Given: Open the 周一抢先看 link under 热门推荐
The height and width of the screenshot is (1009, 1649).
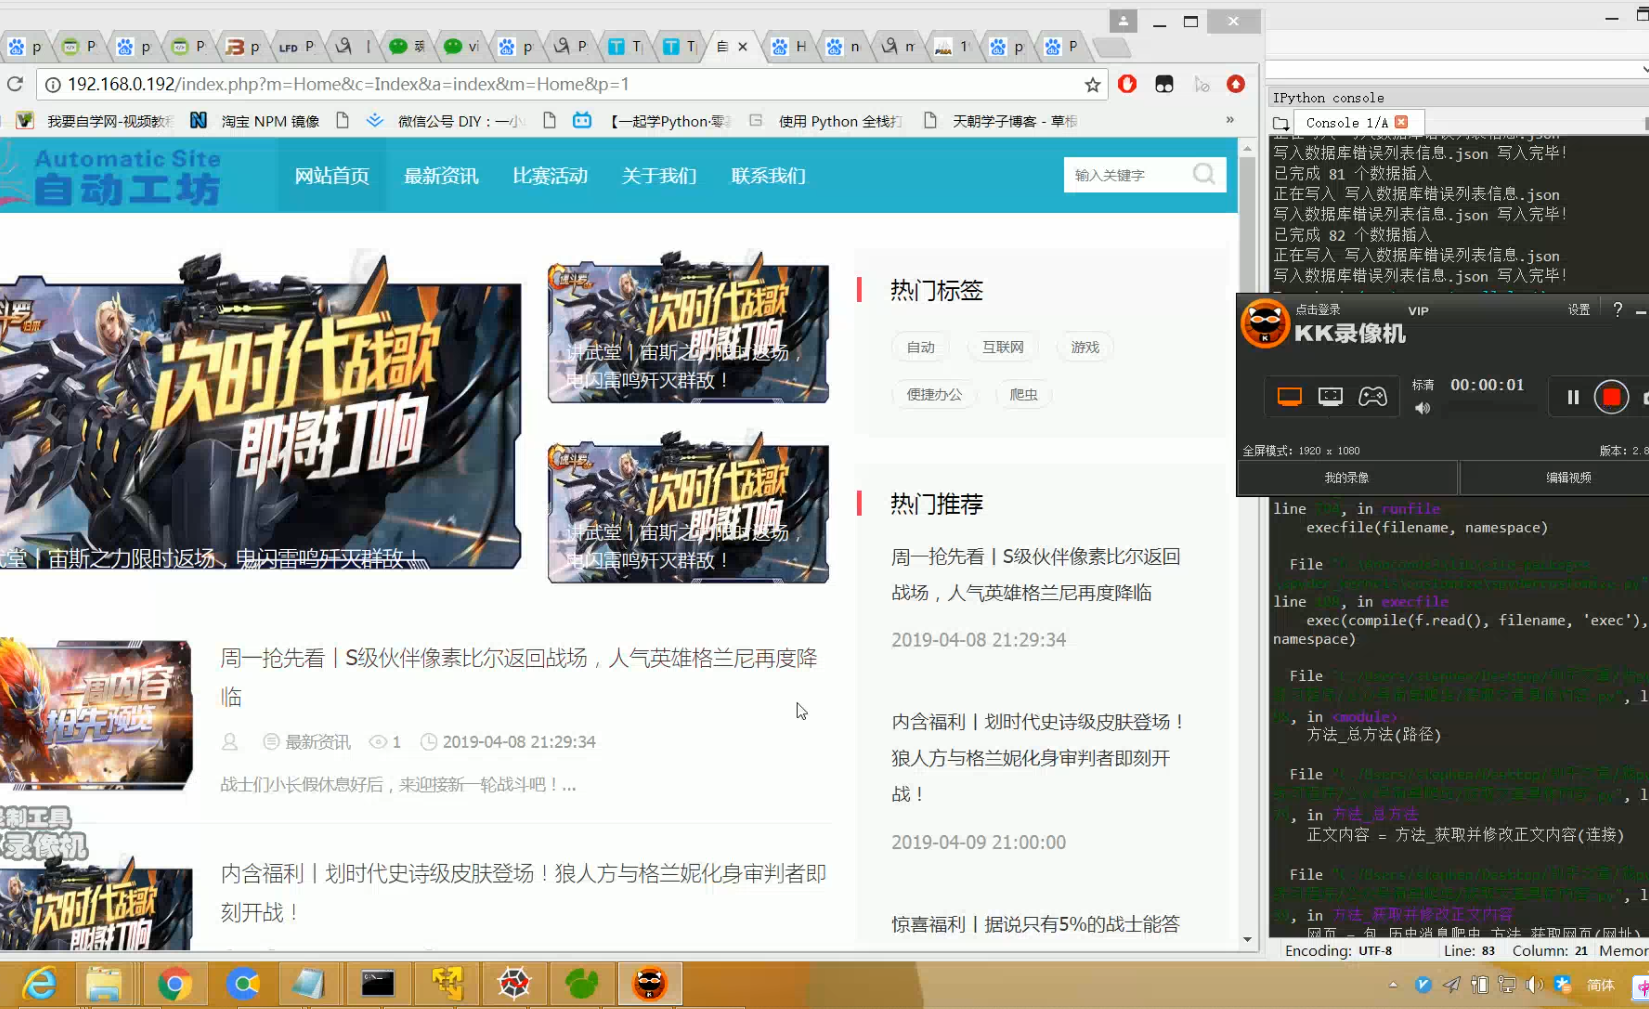Looking at the screenshot, I should click(1036, 574).
